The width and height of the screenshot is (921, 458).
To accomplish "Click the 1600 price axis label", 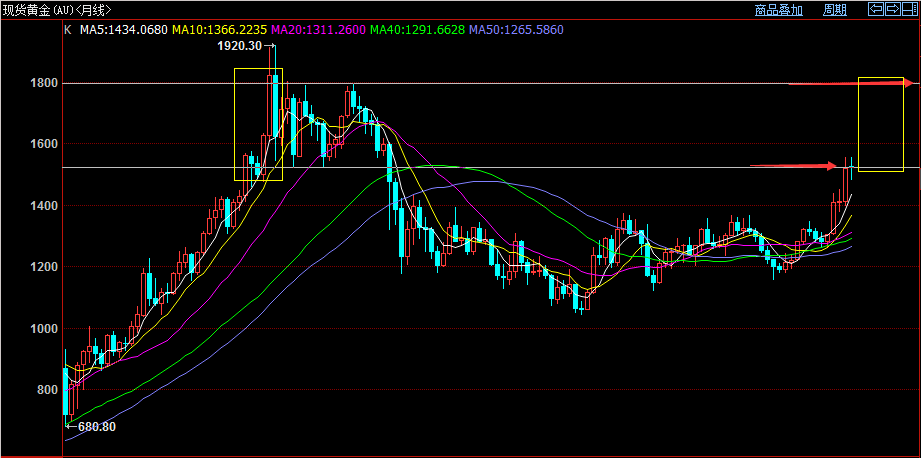I will (46, 144).
